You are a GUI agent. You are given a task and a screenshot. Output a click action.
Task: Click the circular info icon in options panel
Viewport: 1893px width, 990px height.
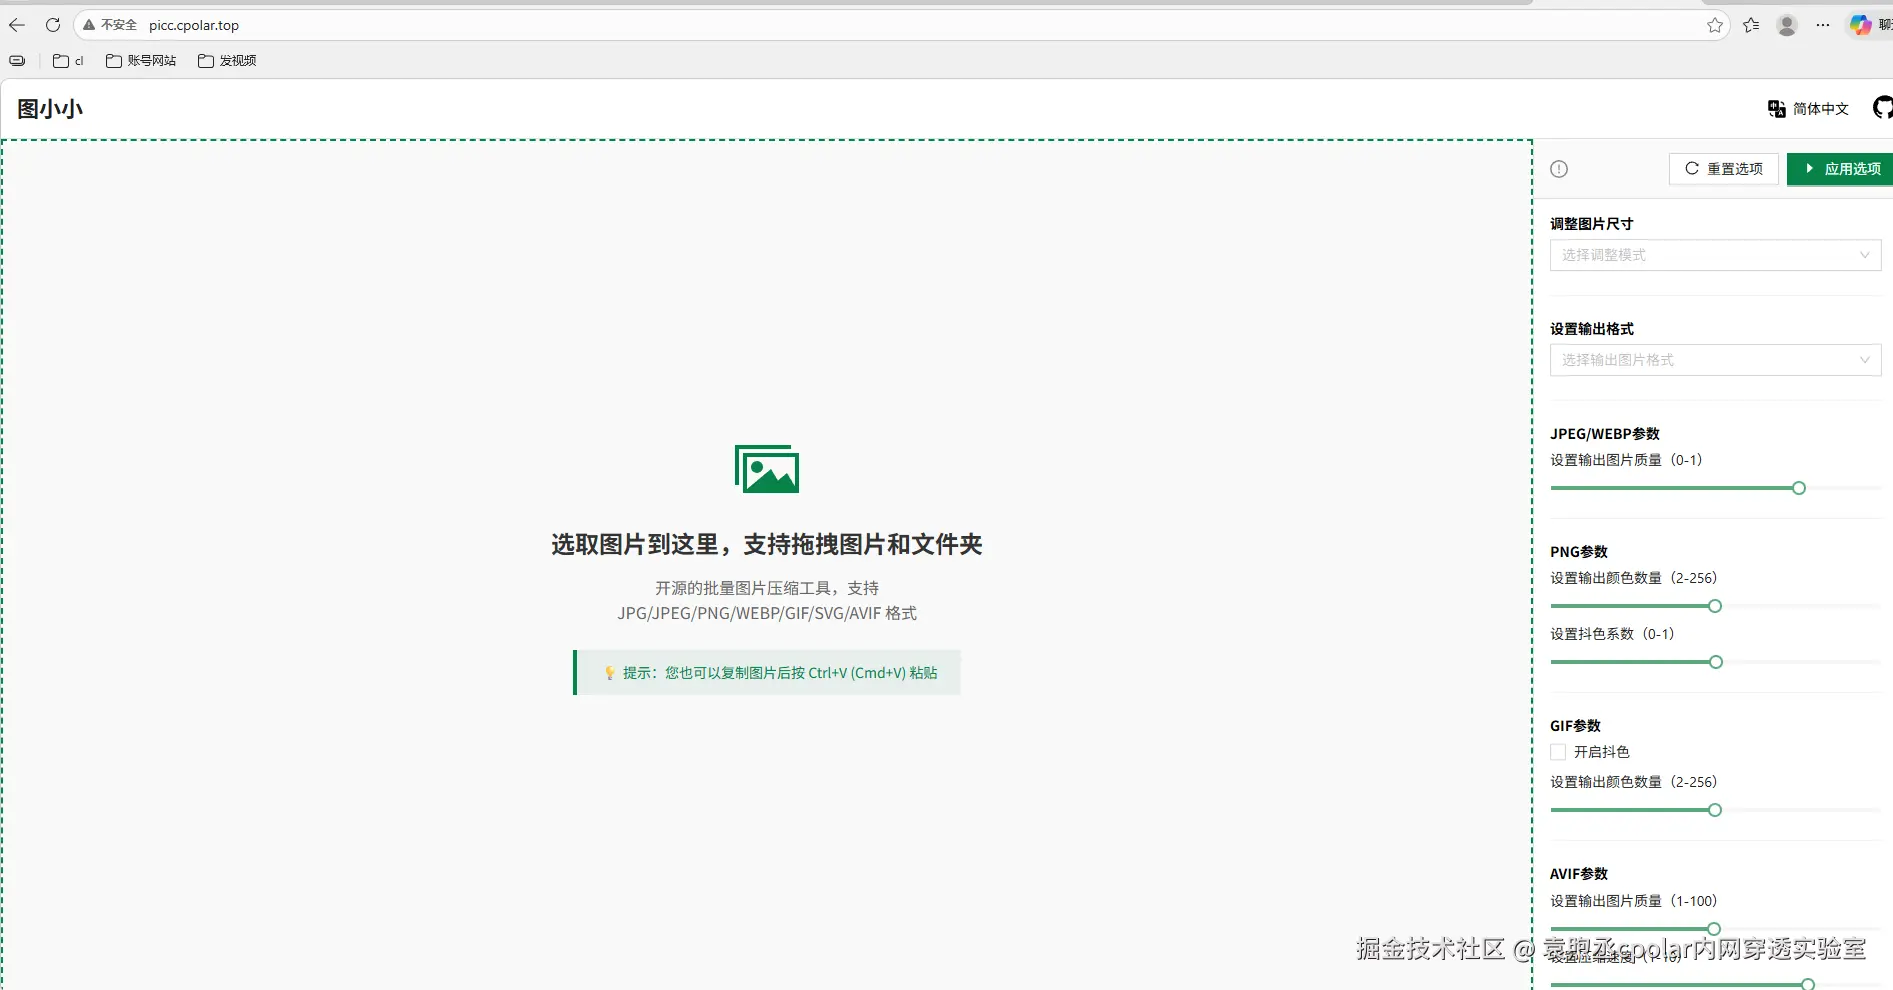1558,169
